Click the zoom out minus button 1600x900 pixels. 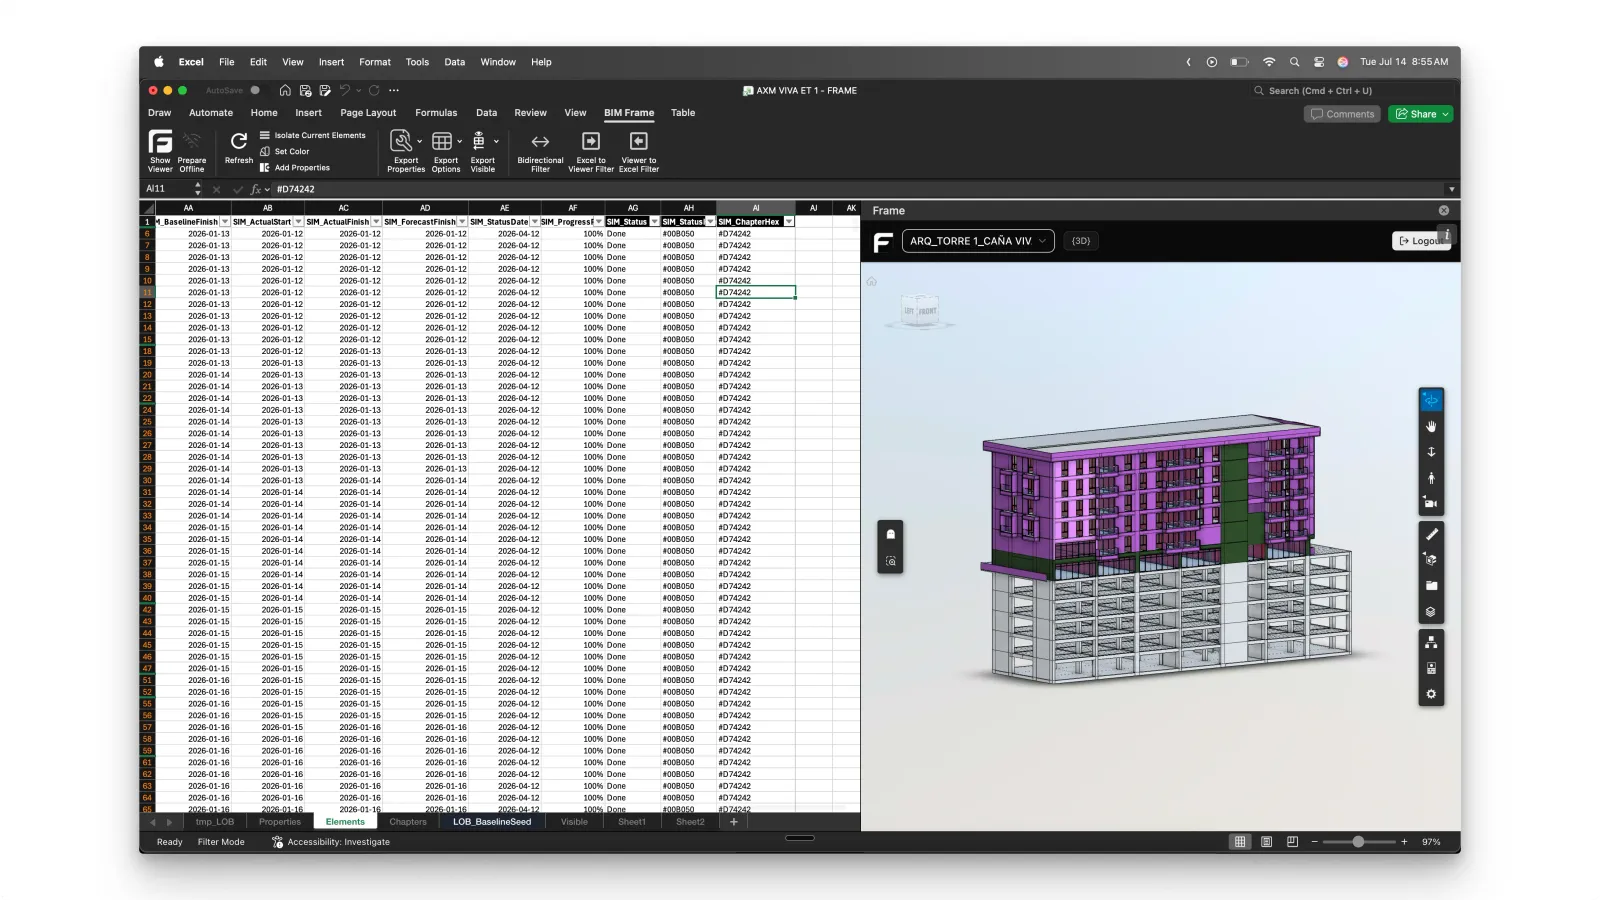1314,842
